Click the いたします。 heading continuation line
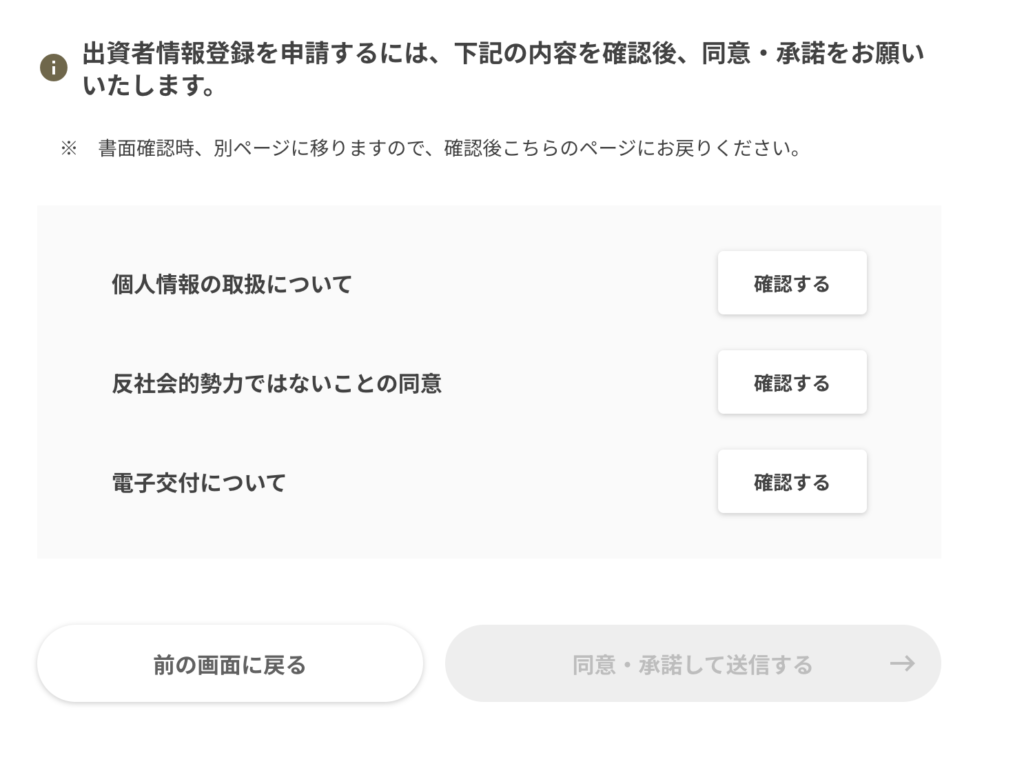 click(x=150, y=88)
